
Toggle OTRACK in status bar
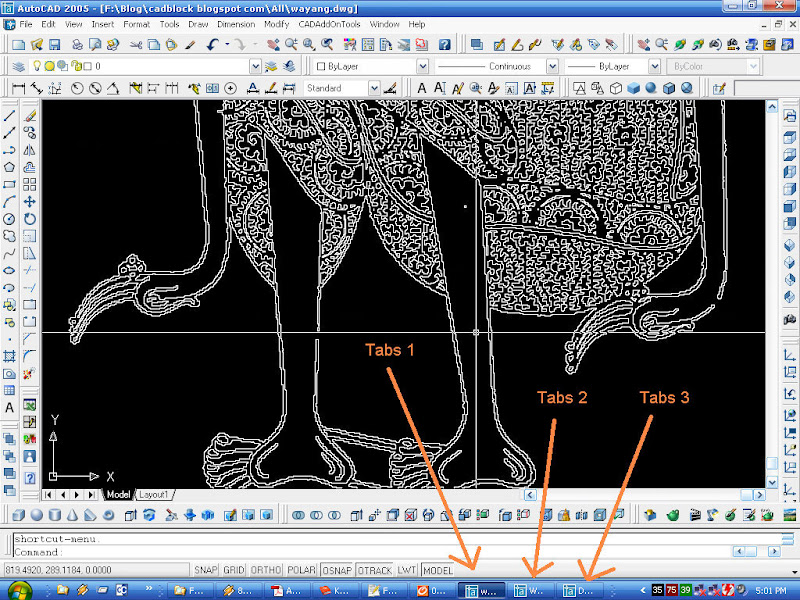coord(374,570)
